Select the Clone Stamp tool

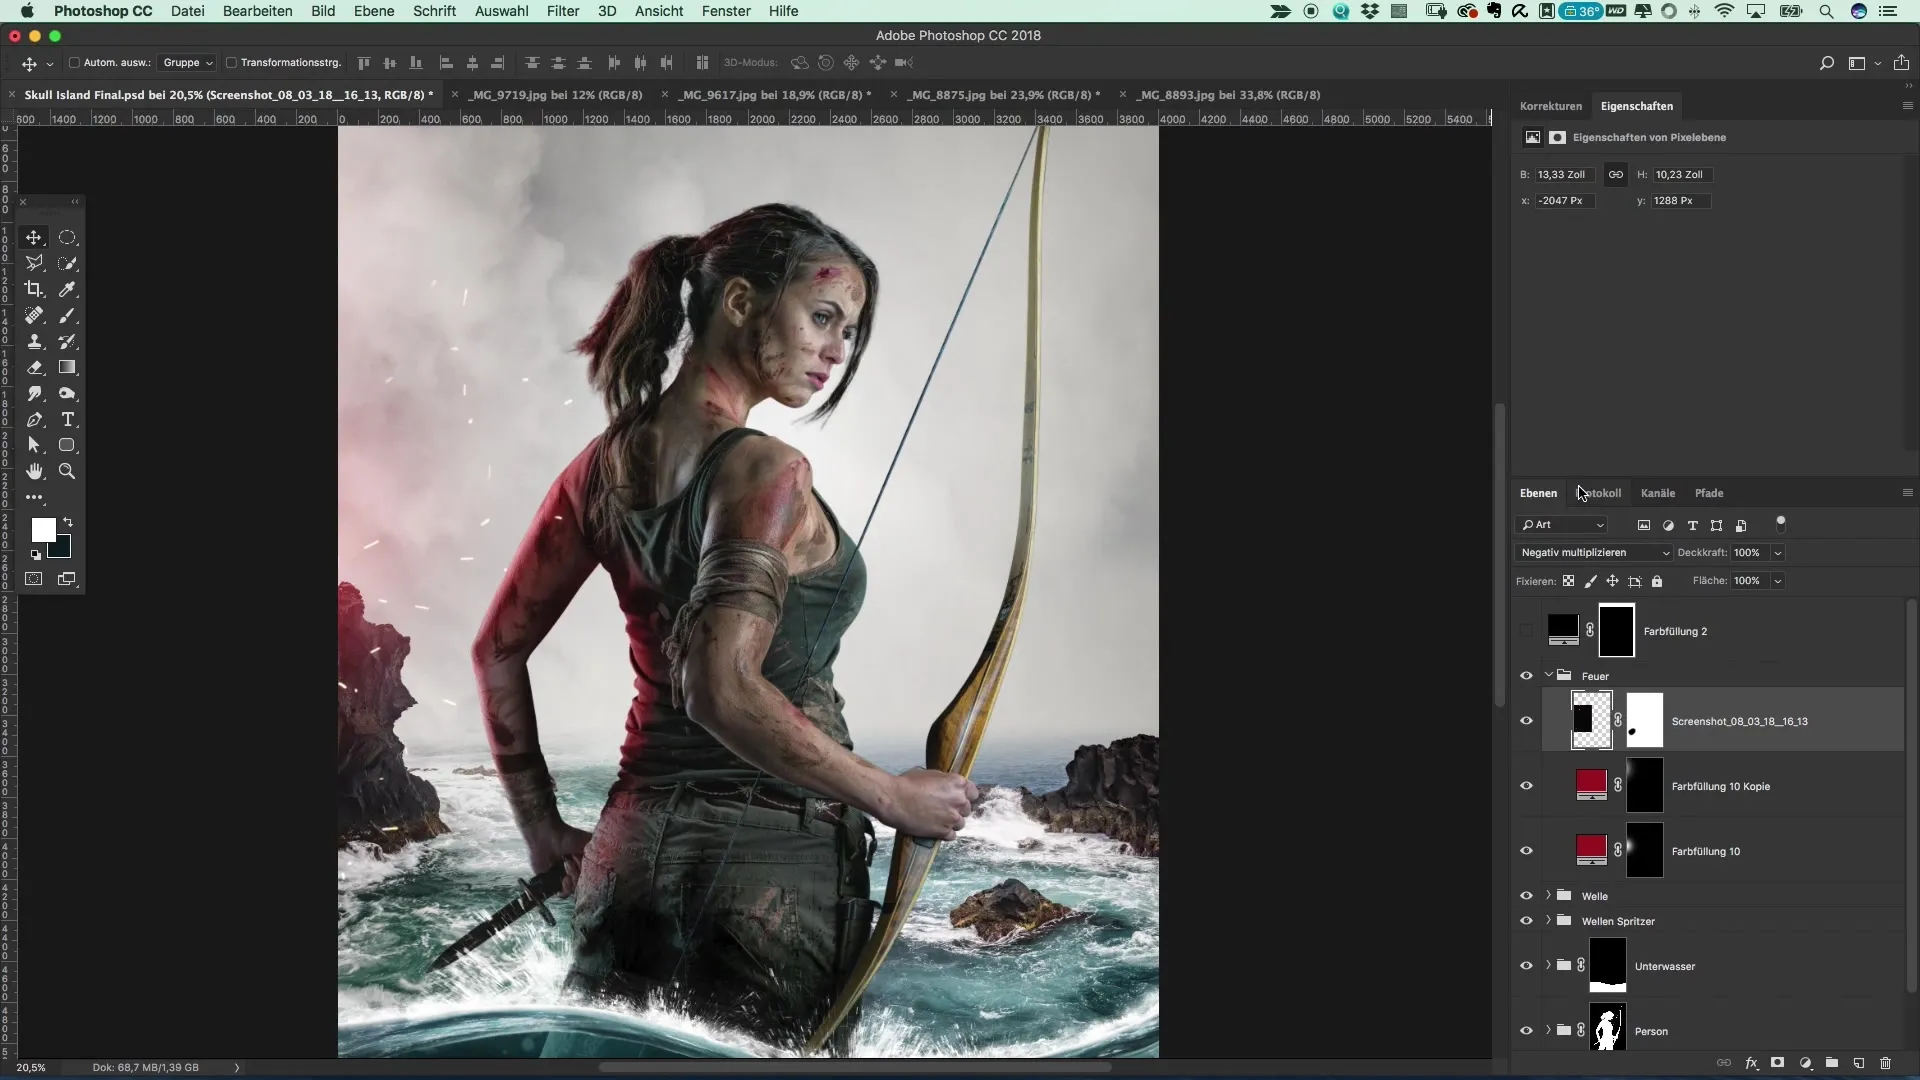point(34,341)
